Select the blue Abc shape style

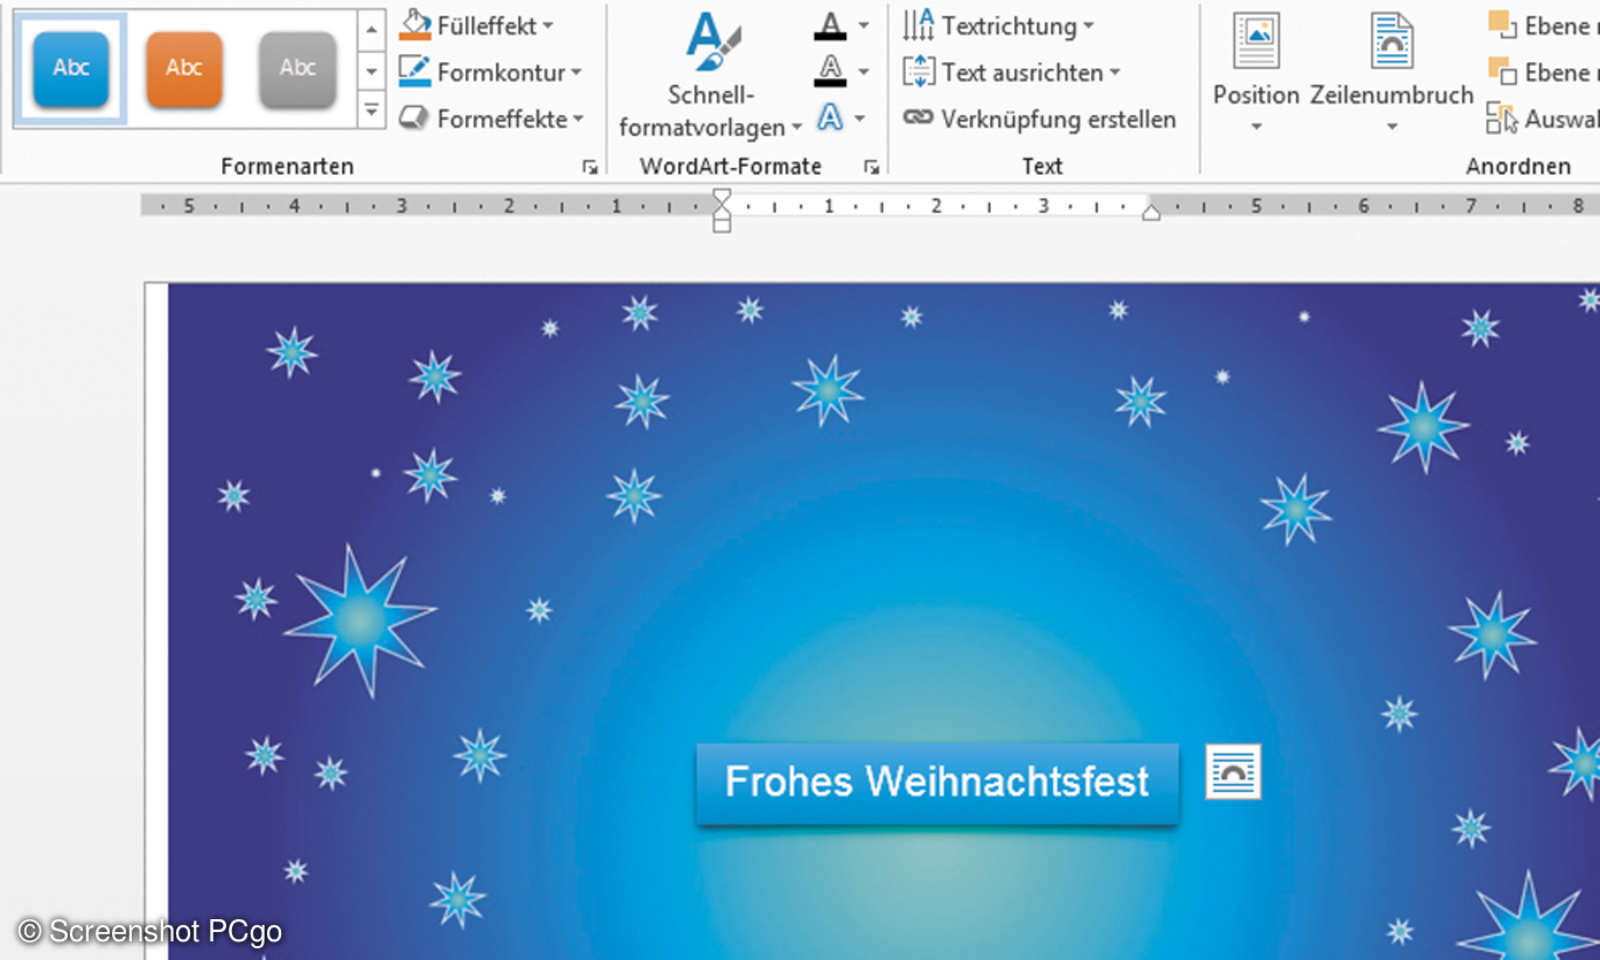70,67
